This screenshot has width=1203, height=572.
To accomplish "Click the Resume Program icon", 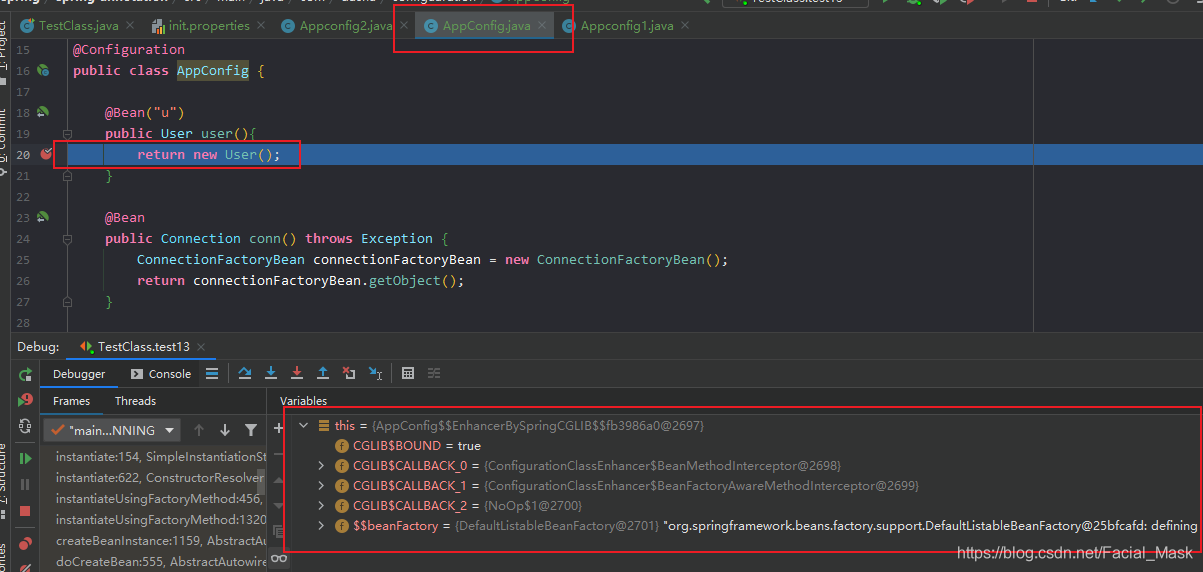I will [26, 458].
